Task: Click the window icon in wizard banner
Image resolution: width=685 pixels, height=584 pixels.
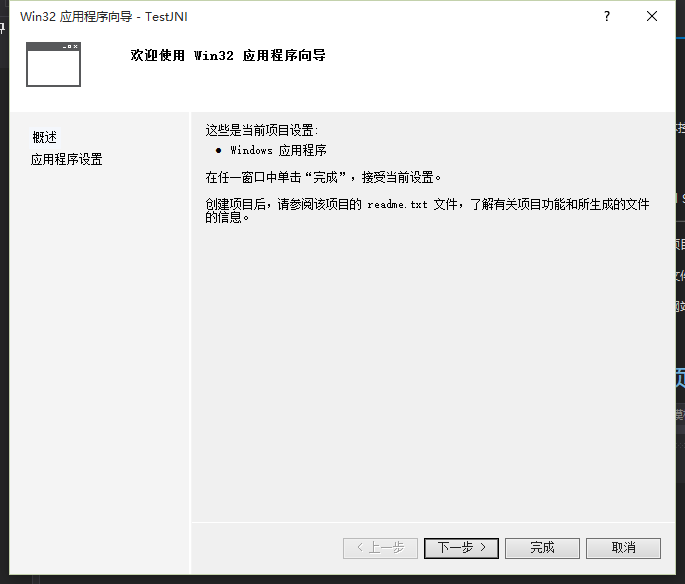Action: 53,64
